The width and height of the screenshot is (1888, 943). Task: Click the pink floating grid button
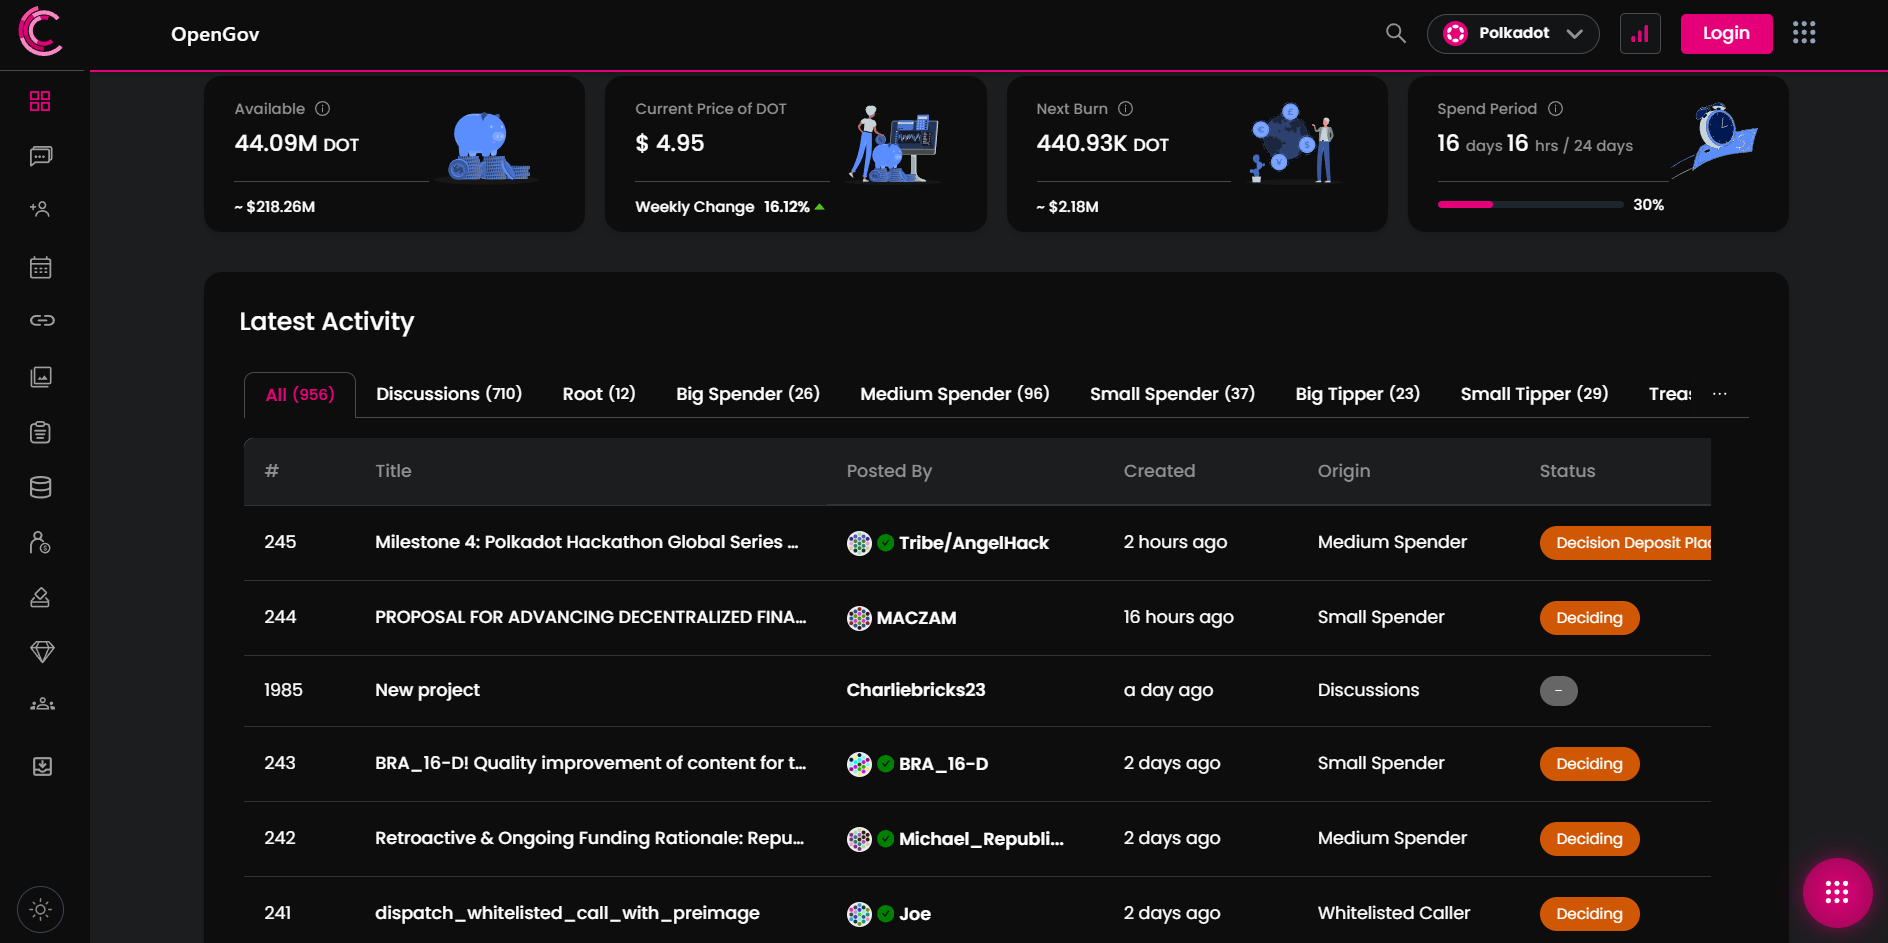click(1837, 893)
